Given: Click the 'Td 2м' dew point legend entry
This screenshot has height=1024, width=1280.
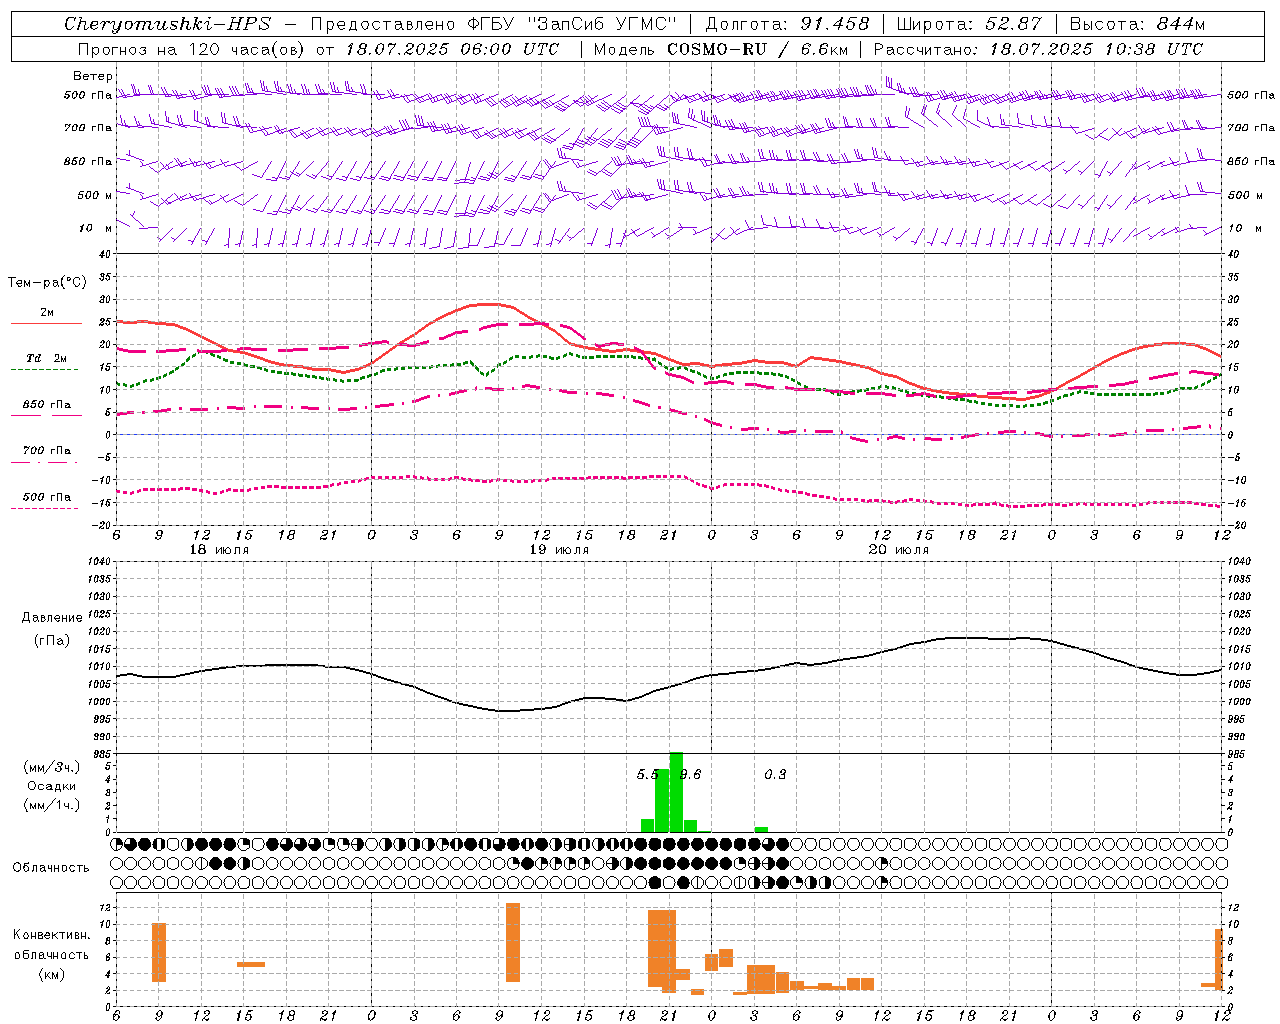Looking at the screenshot, I should pyautogui.click(x=46, y=358).
